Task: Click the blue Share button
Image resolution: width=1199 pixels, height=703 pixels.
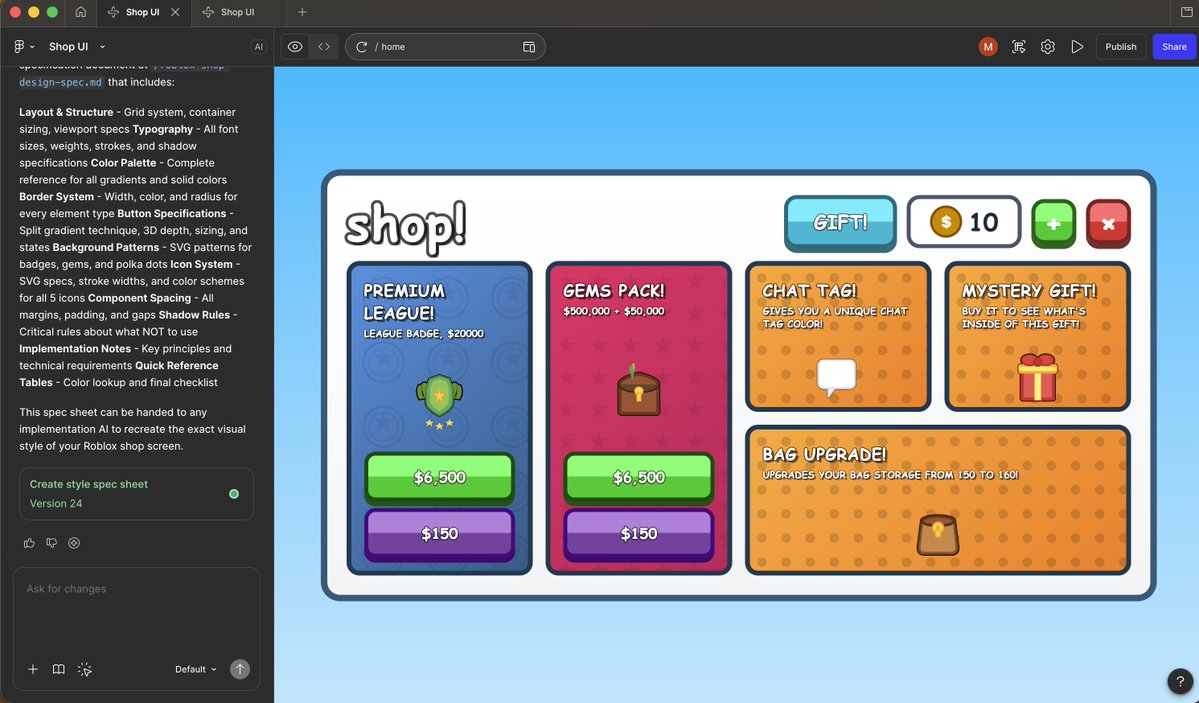Action: tap(1174, 47)
